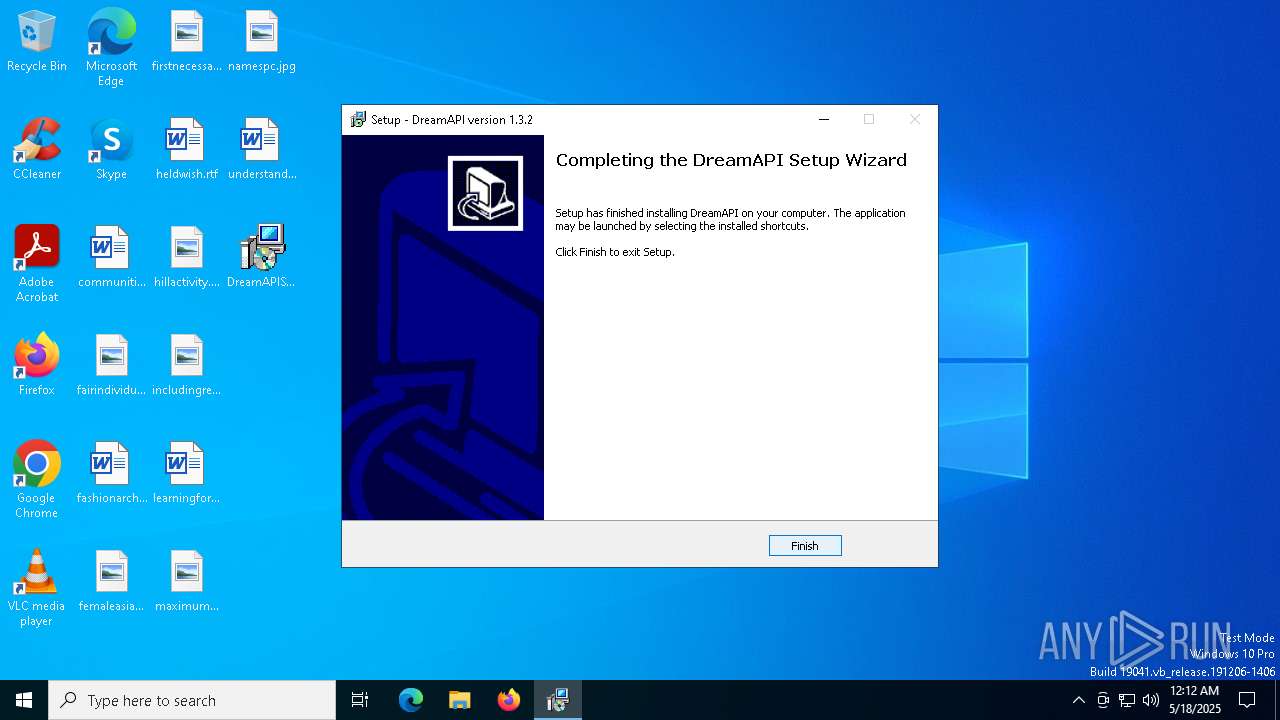This screenshot has height=720, width=1280.
Task: Click the installer disk logo image in wizard
Action: (x=485, y=193)
